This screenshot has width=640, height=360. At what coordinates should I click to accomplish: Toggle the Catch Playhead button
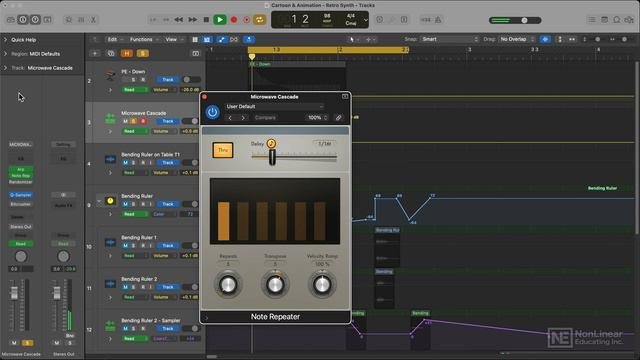249,40
